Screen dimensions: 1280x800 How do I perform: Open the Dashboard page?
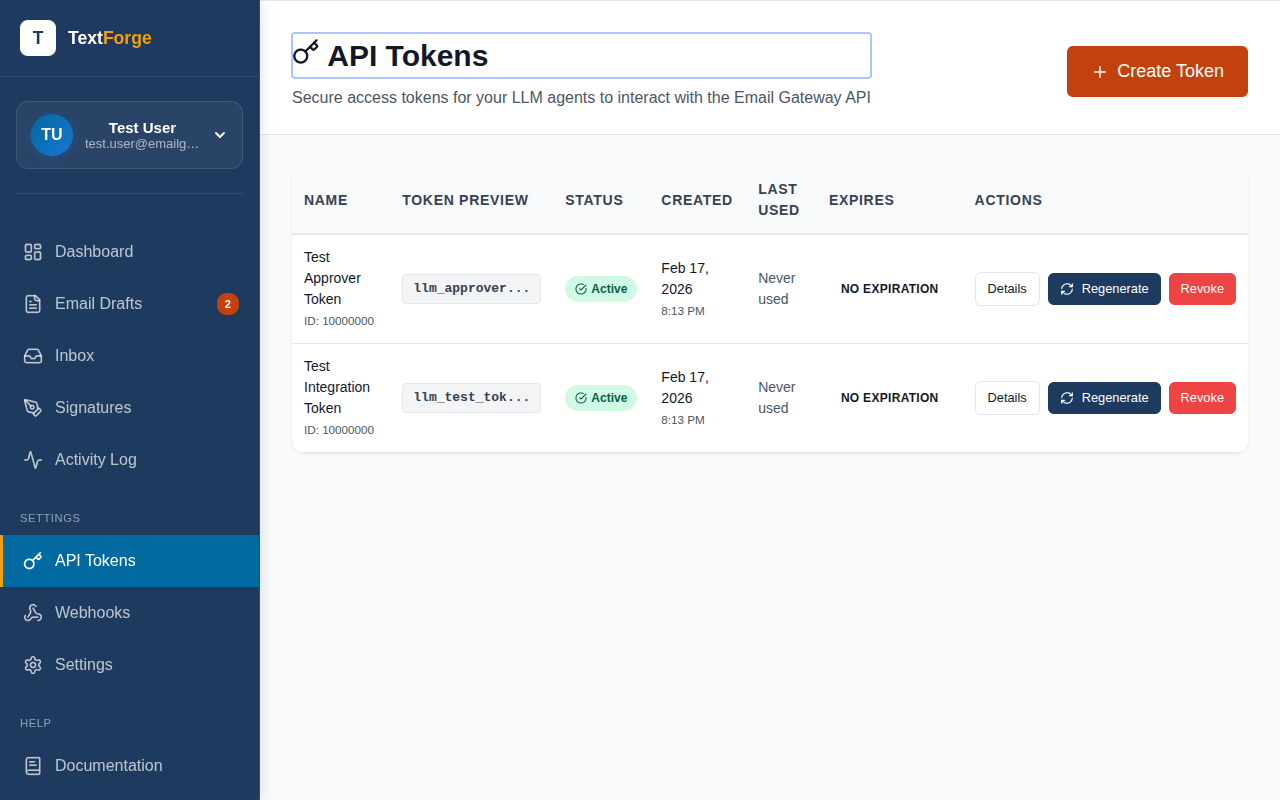[130, 252]
